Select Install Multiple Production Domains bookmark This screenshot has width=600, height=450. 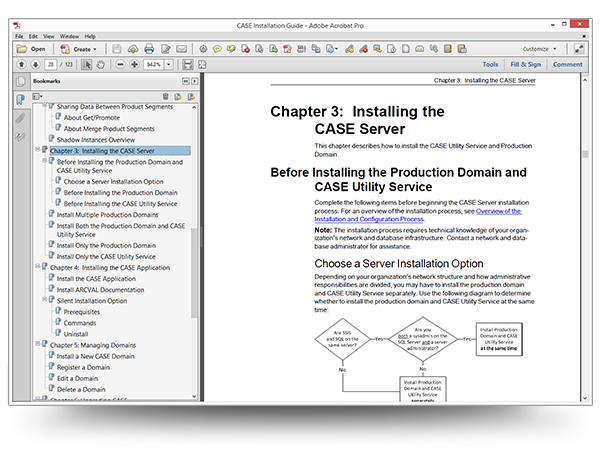108,215
